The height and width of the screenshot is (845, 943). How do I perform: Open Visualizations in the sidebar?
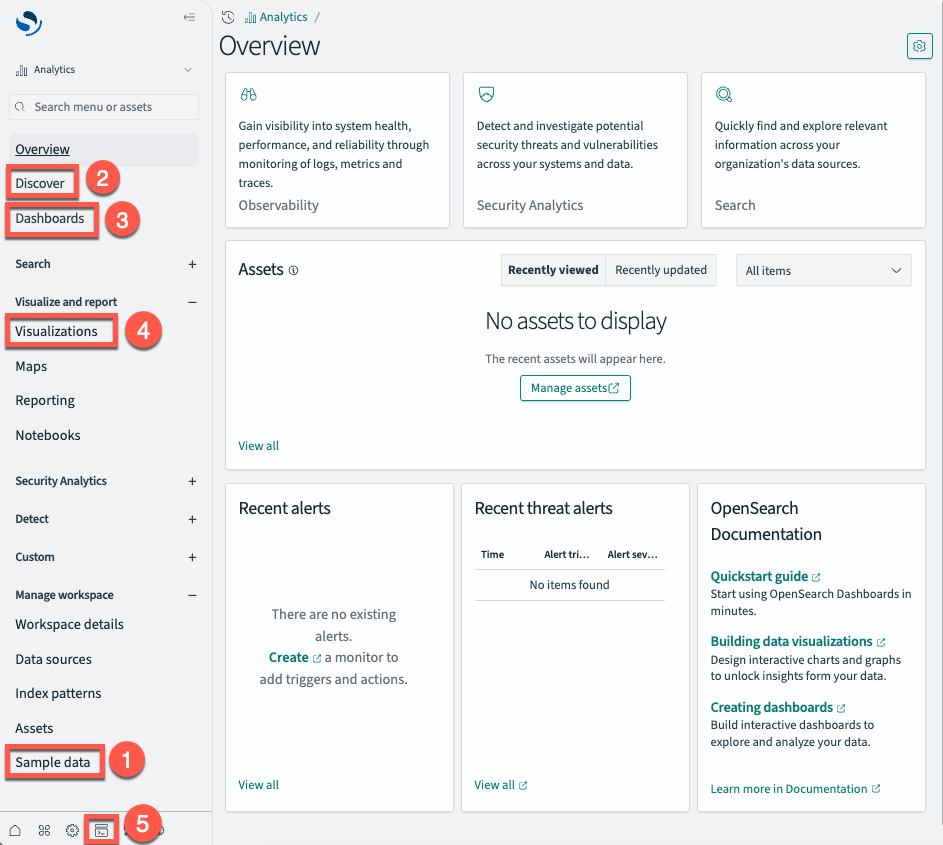(x=56, y=331)
